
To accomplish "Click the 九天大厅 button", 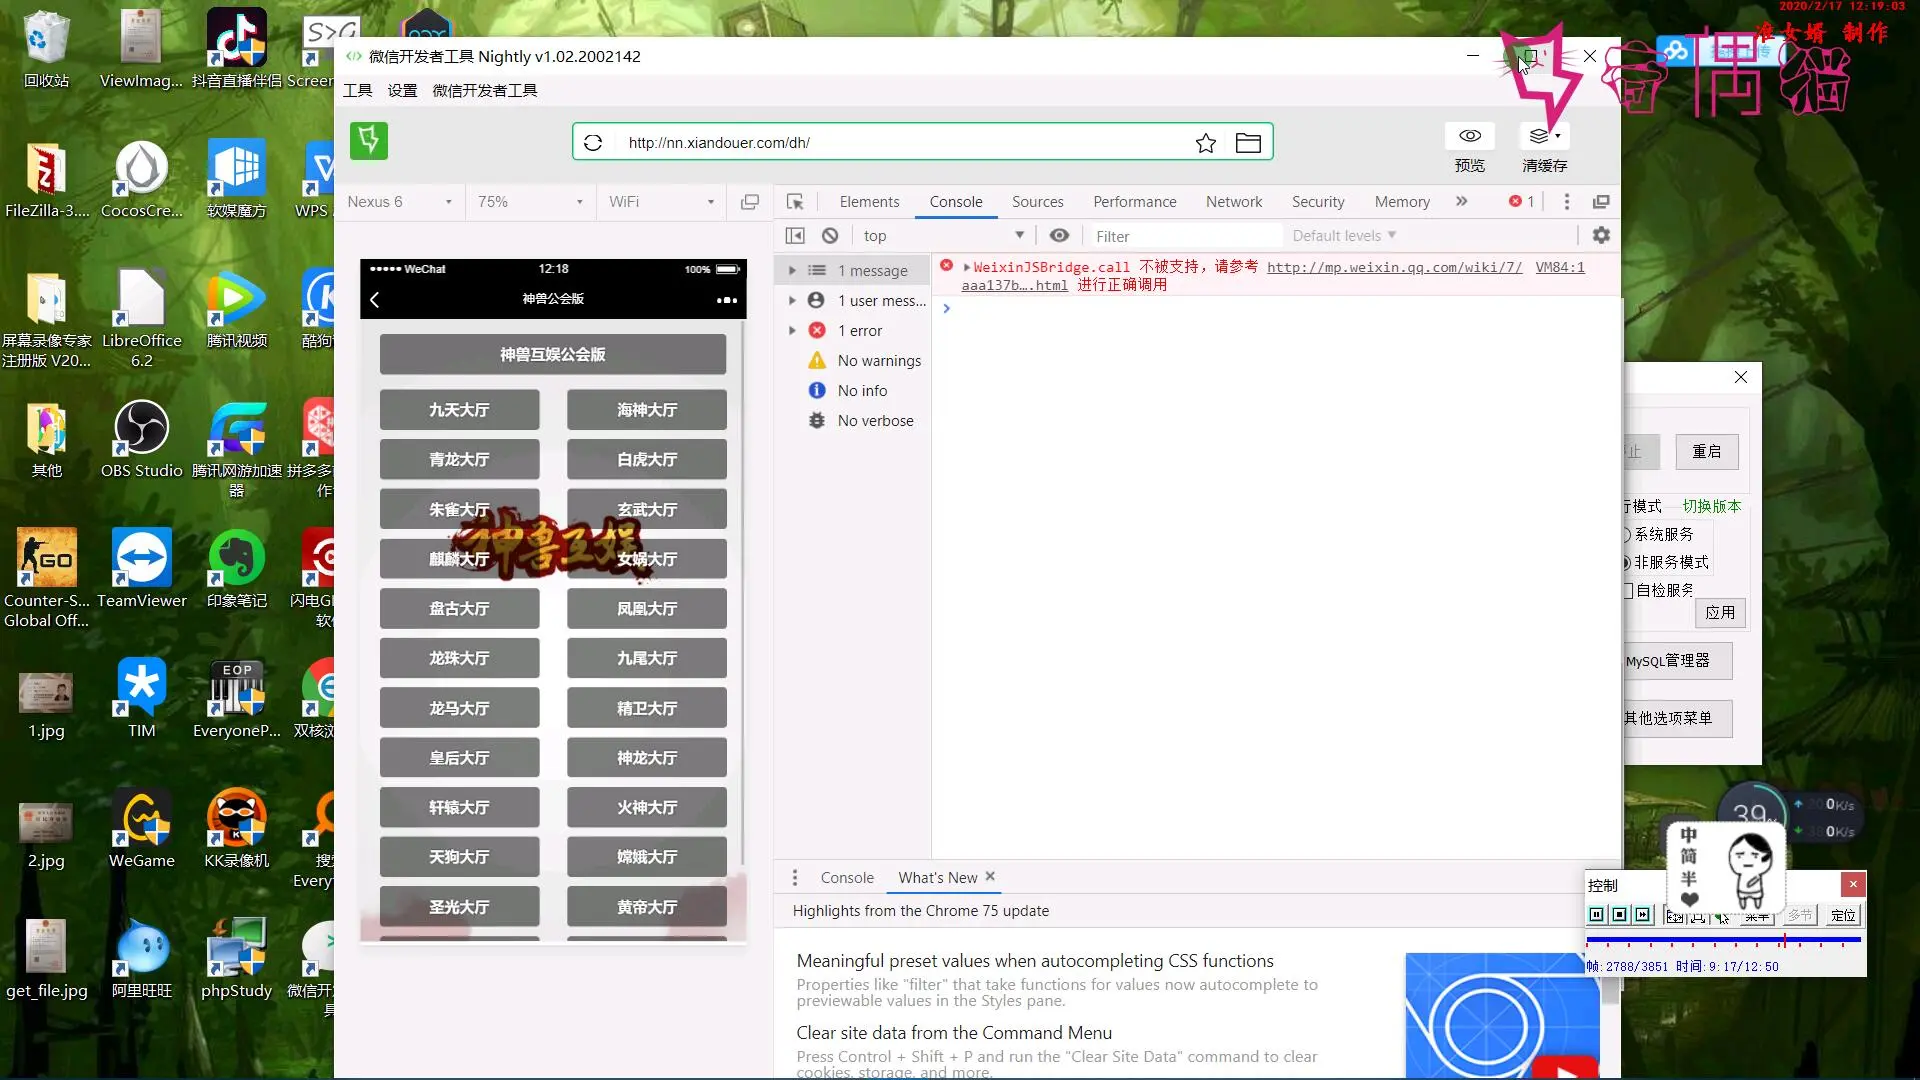I will click(459, 410).
